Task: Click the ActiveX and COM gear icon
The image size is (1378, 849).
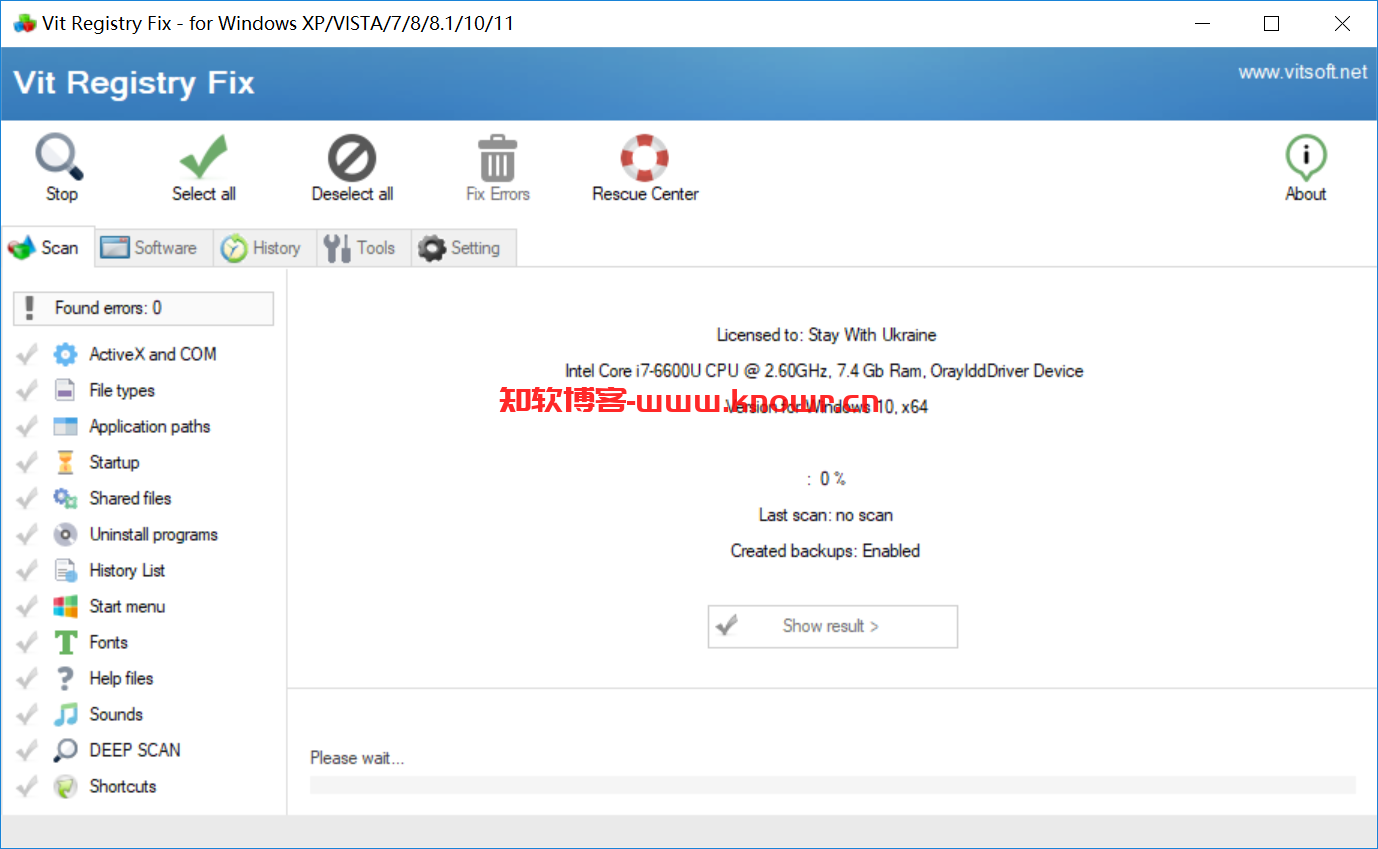Action: pyautogui.click(x=65, y=354)
